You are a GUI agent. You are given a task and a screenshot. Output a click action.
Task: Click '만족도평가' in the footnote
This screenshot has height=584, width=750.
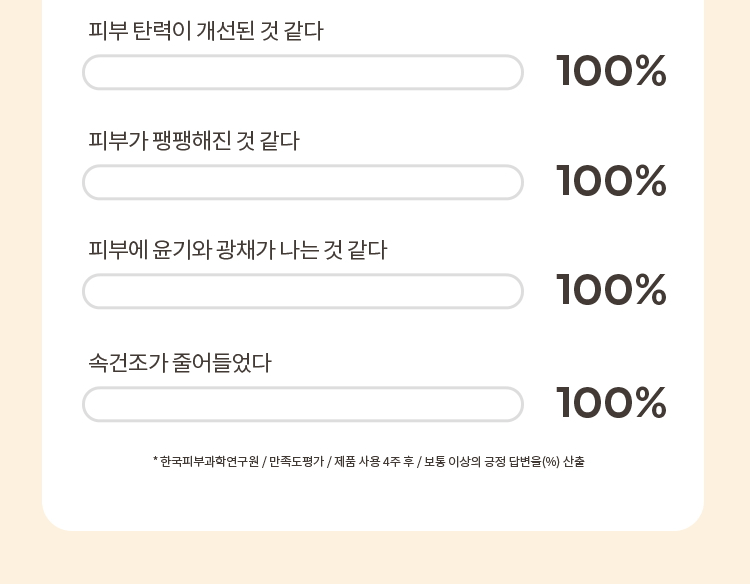tap(295, 462)
